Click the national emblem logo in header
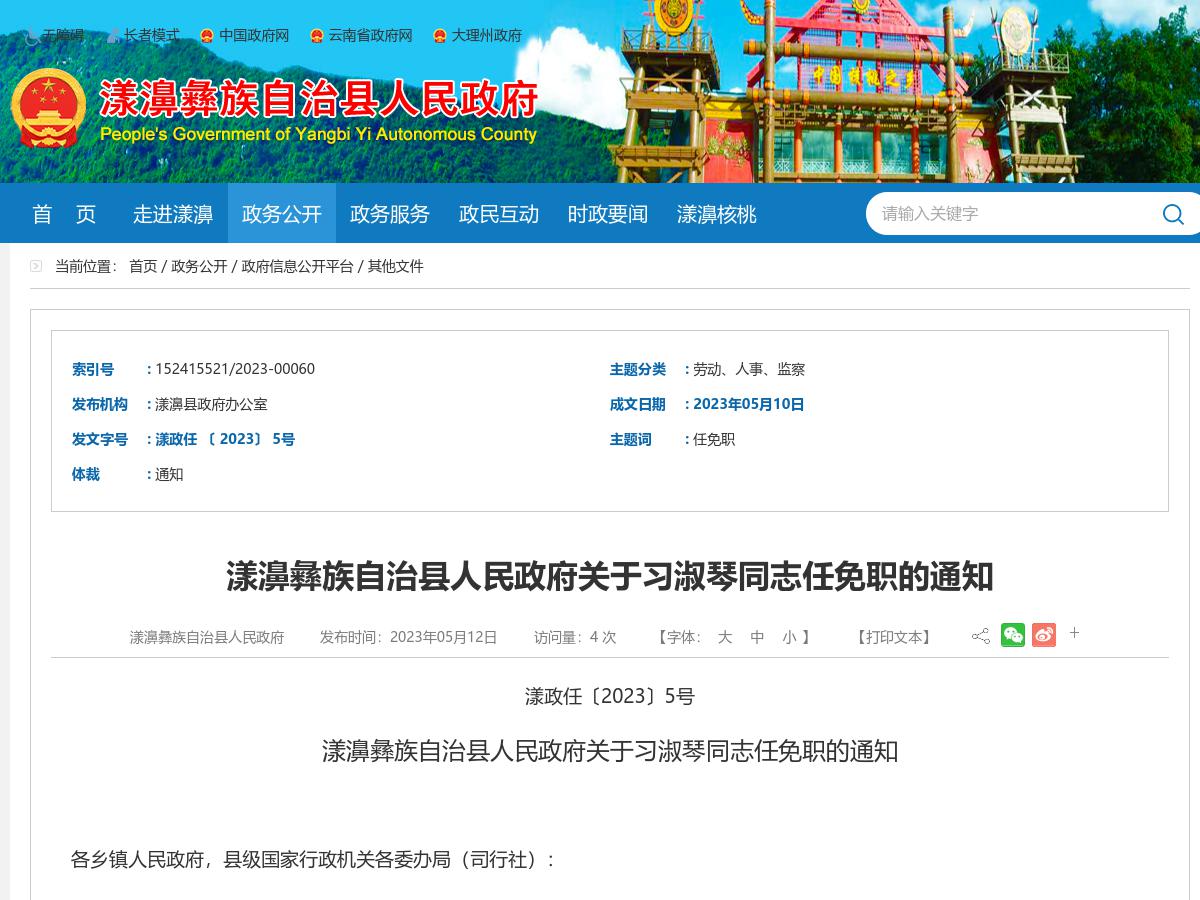Screen dimensions: 1200x900 tap(48, 108)
